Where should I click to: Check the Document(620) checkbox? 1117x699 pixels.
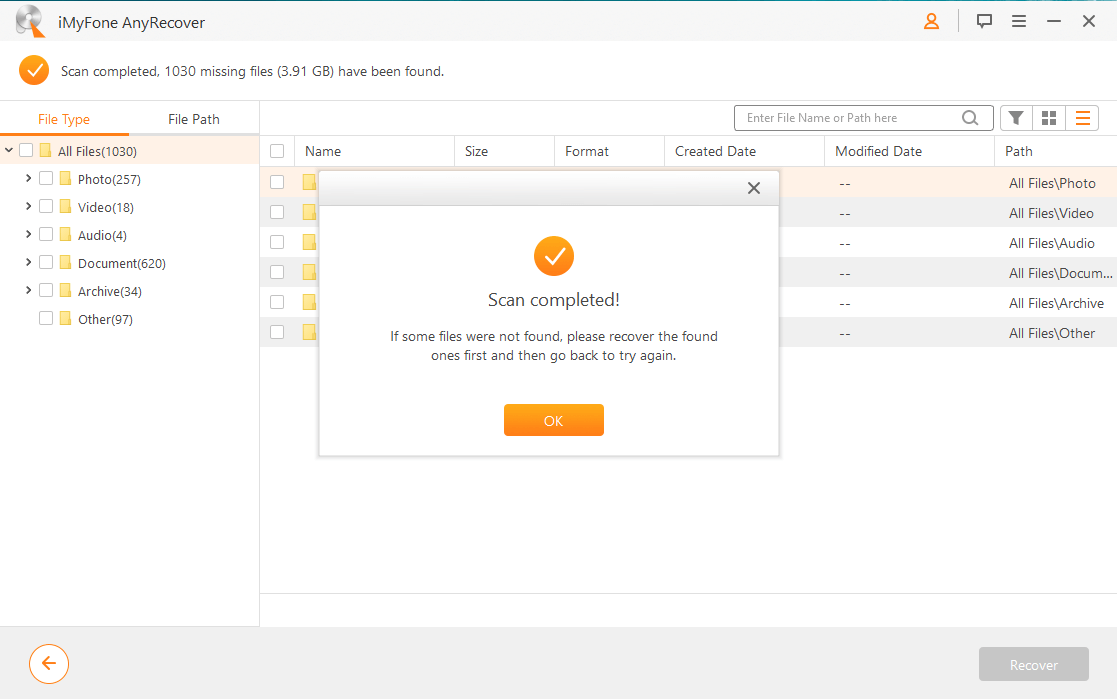click(46, 262)
